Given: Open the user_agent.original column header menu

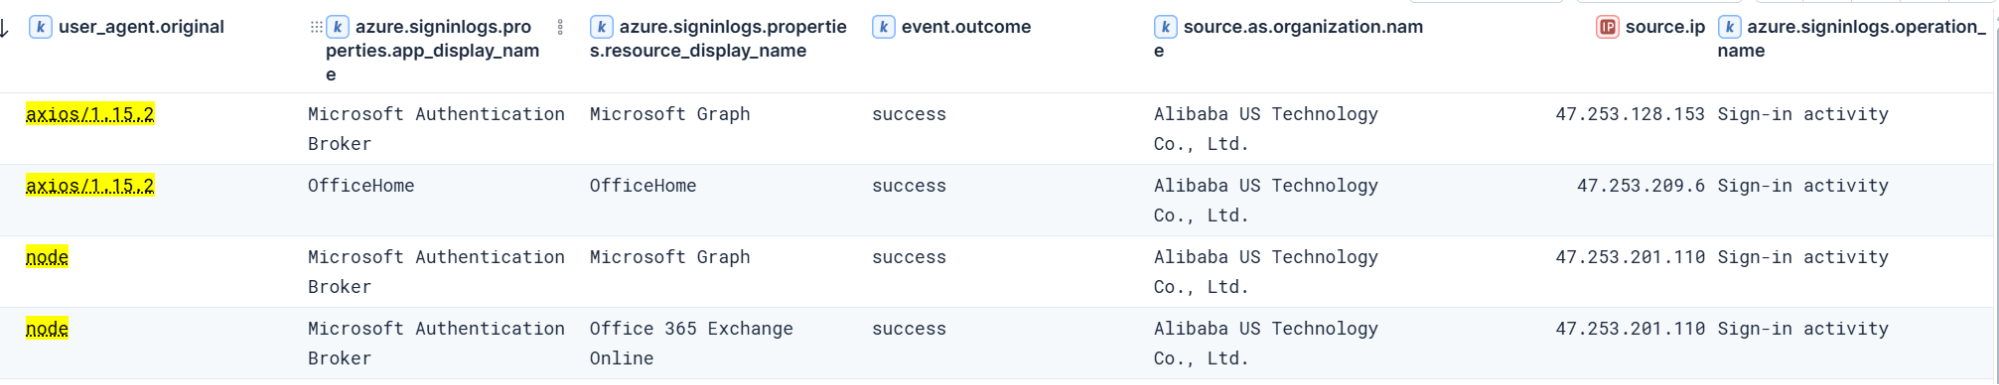Looking at the screenshot, I should pos(141,27).
